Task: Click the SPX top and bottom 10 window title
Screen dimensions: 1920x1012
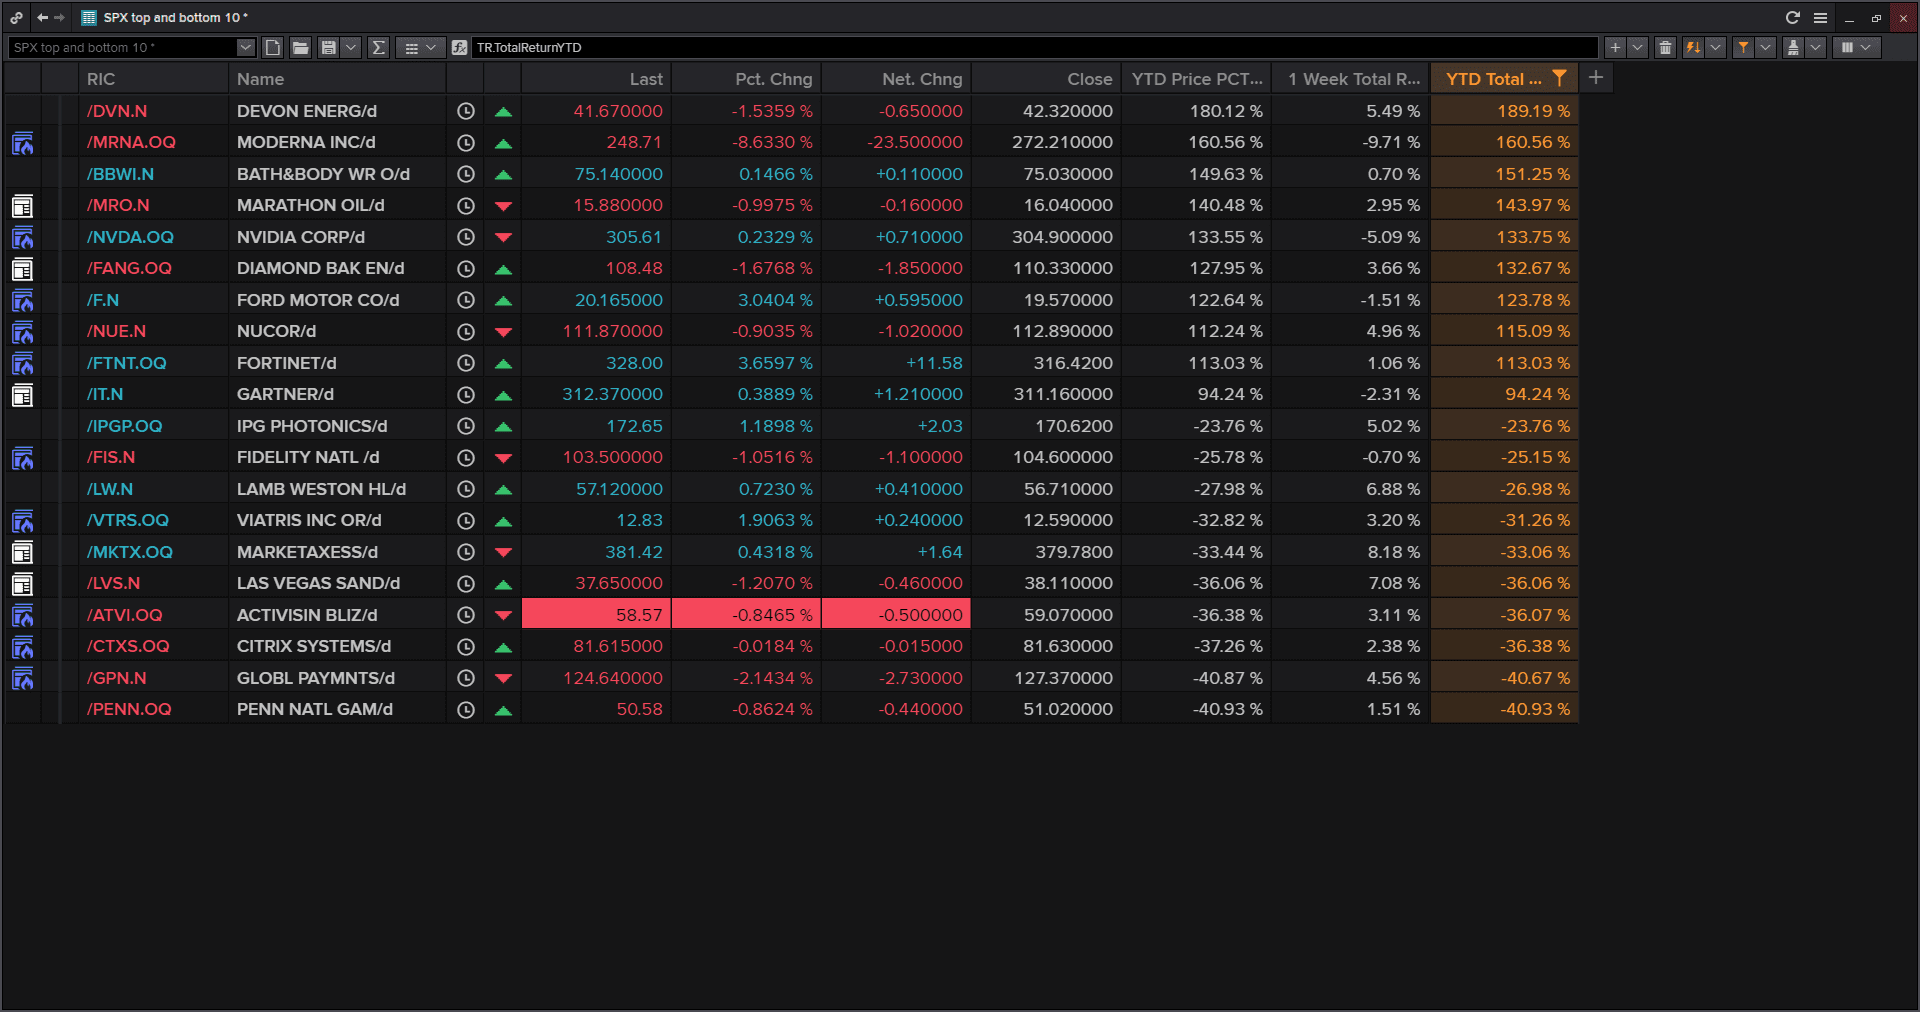Action: (175, 17)
